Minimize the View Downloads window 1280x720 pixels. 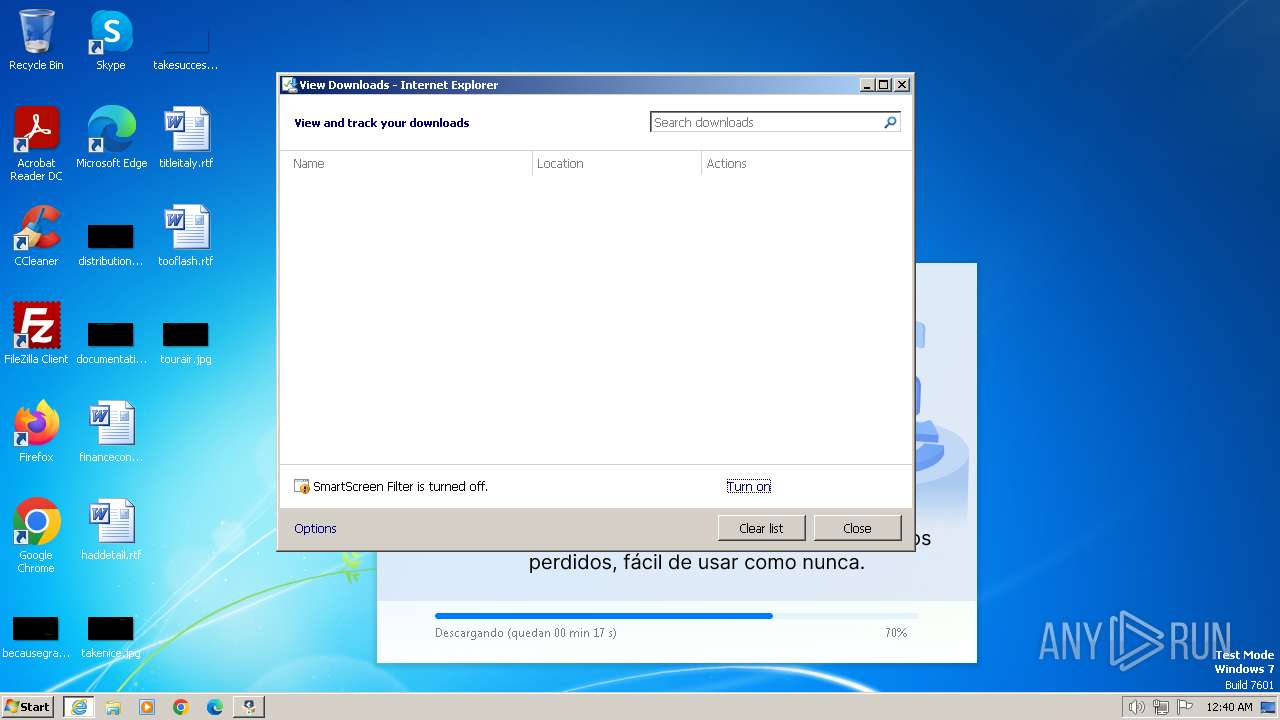click(x=868, y=85)
